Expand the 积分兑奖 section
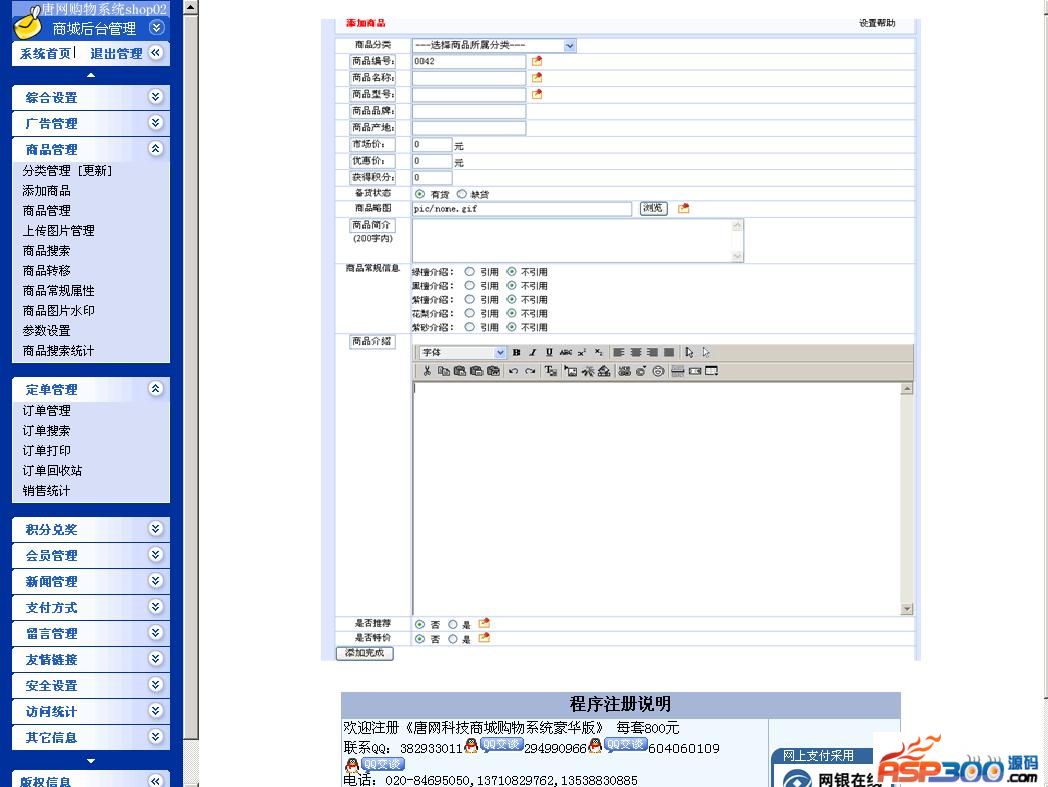The height and width of the screenshot is (787, 1048). (x=156, y=529)
